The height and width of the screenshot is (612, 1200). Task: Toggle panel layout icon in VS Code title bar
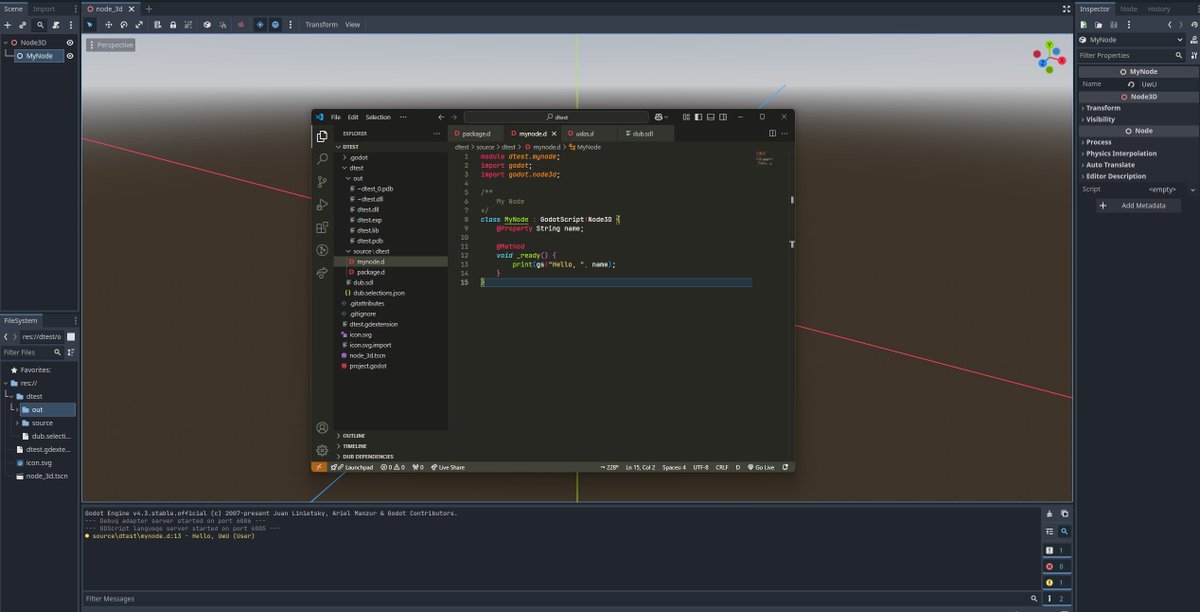(x=711, y=117)
